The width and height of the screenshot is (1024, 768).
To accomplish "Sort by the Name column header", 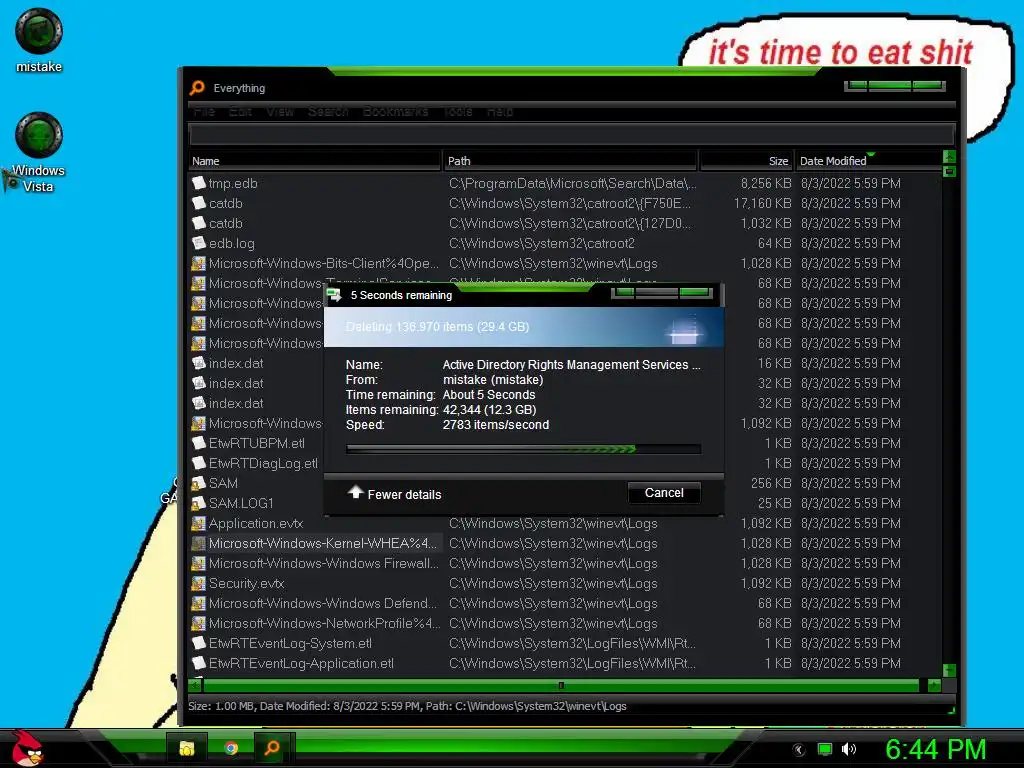I will click(315, 161).
